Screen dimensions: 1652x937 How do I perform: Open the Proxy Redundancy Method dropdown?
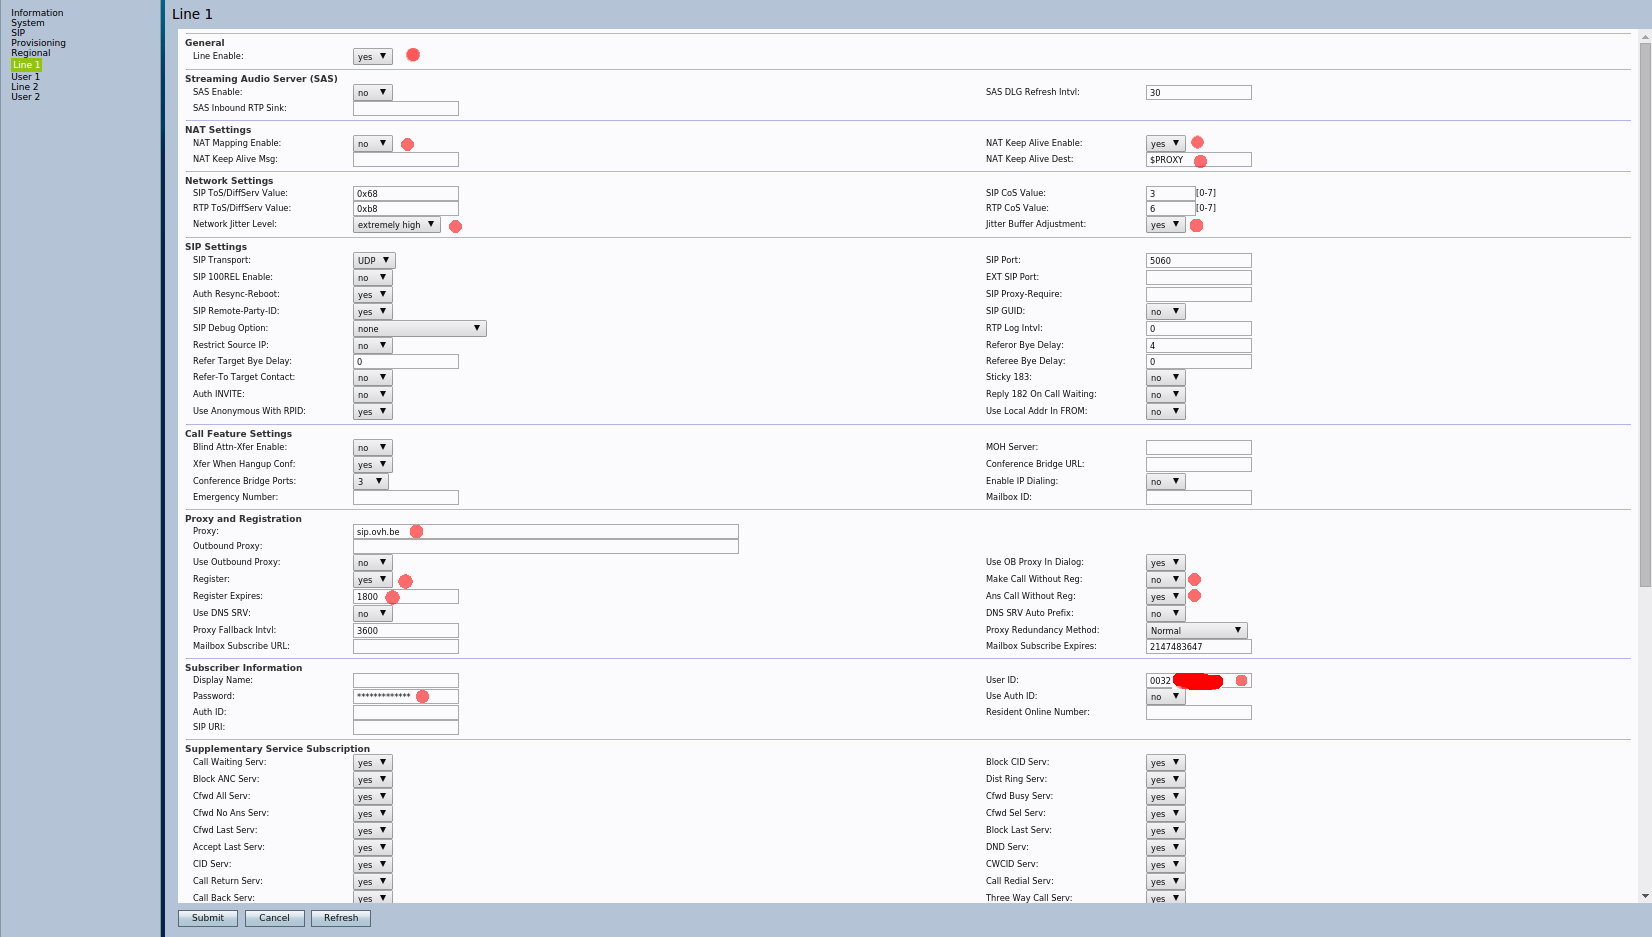pos(1196,631)
